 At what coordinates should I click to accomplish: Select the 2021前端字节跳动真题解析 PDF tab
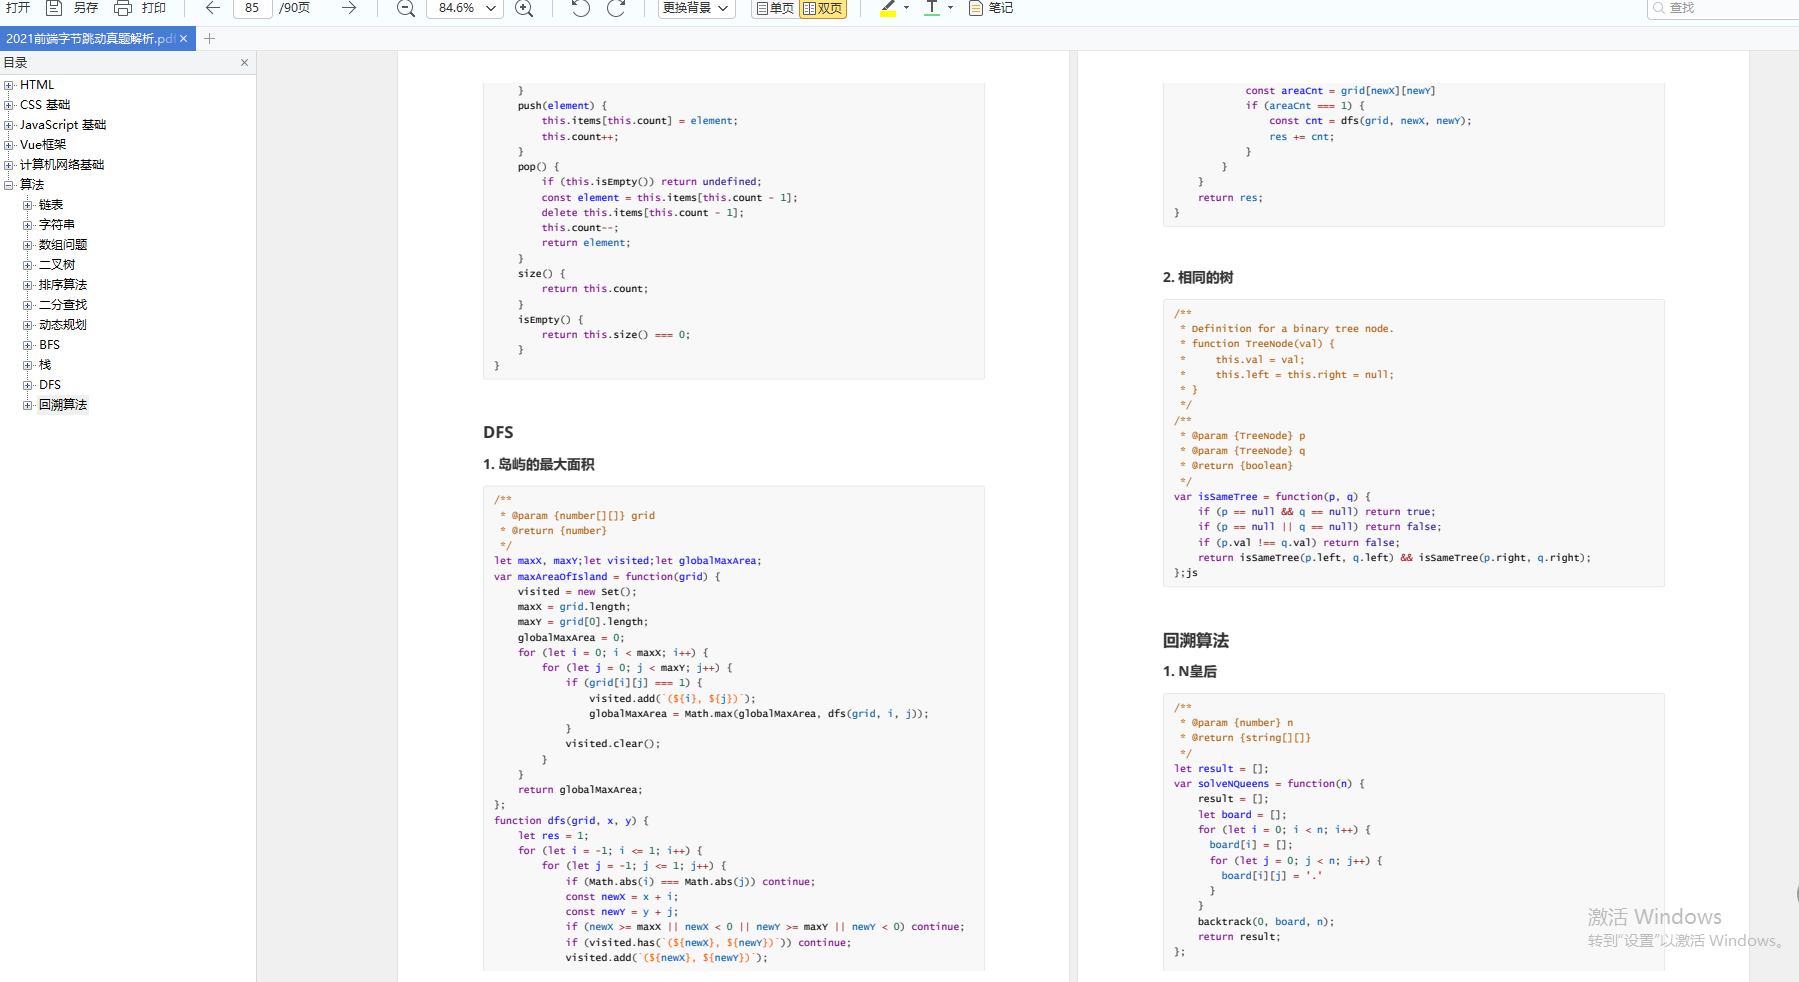tap(90, 39)
